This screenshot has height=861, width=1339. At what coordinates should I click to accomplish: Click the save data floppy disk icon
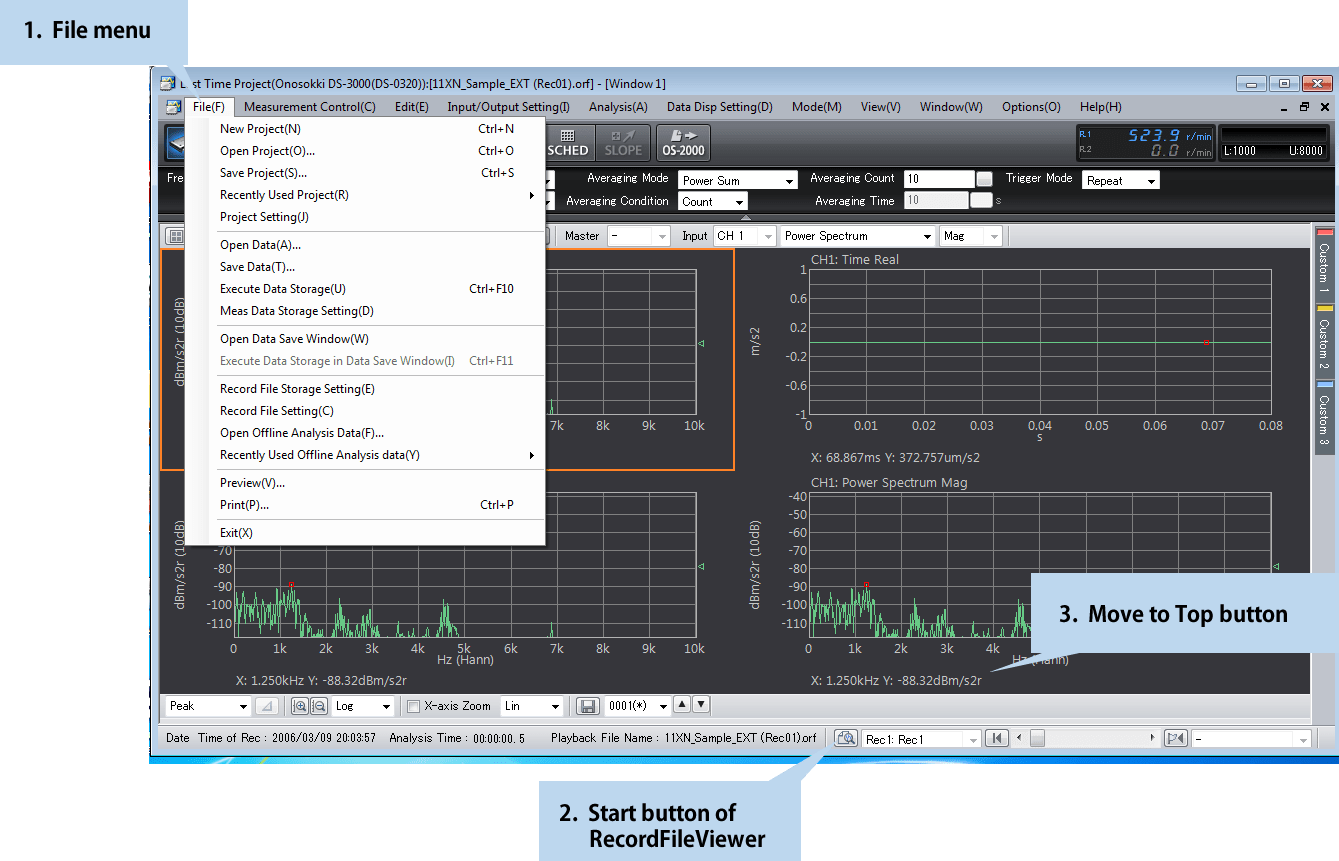[x=588, y=706]
